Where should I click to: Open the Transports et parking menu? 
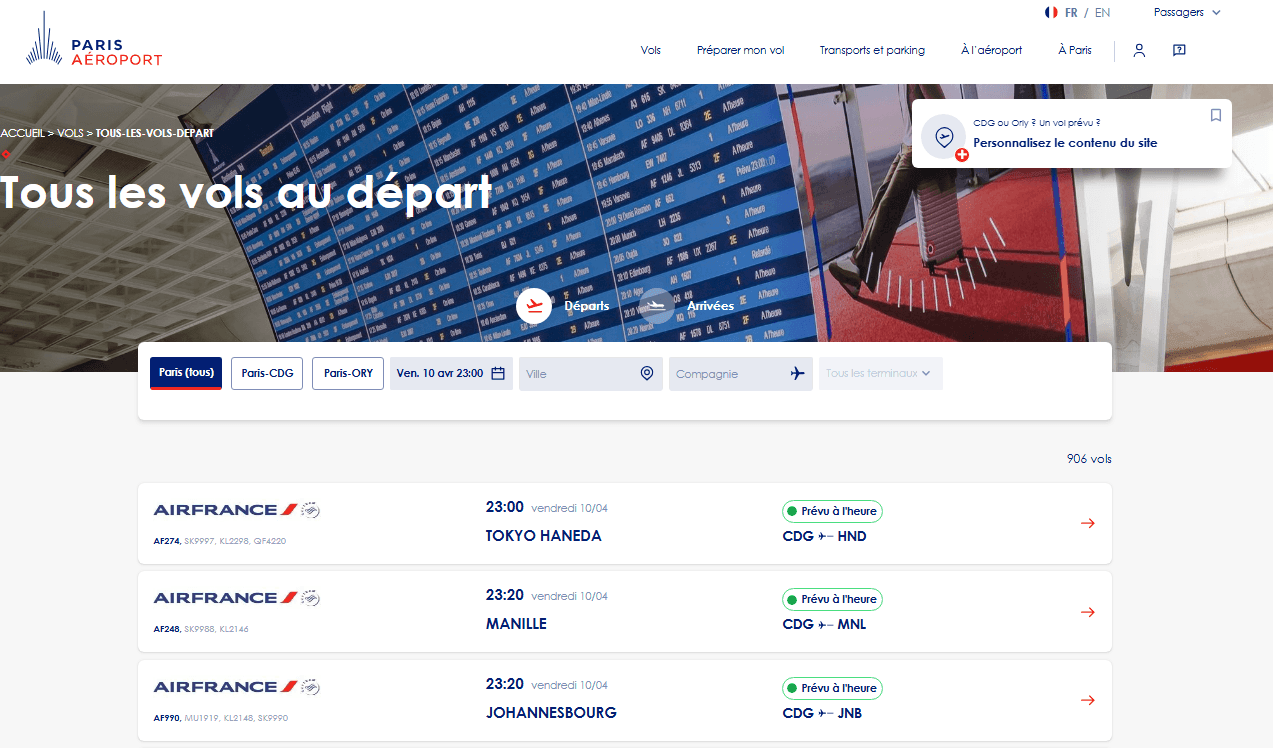click(x=872, y=50)
